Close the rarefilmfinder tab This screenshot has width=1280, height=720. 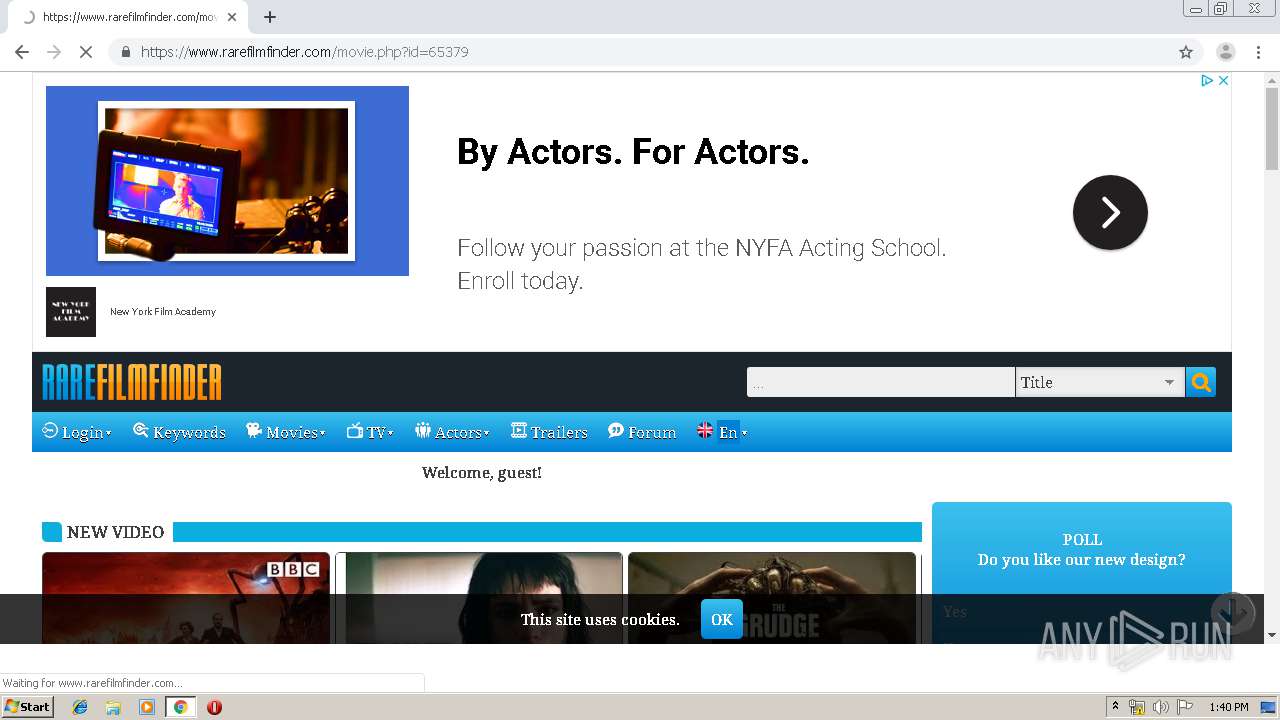232,17
